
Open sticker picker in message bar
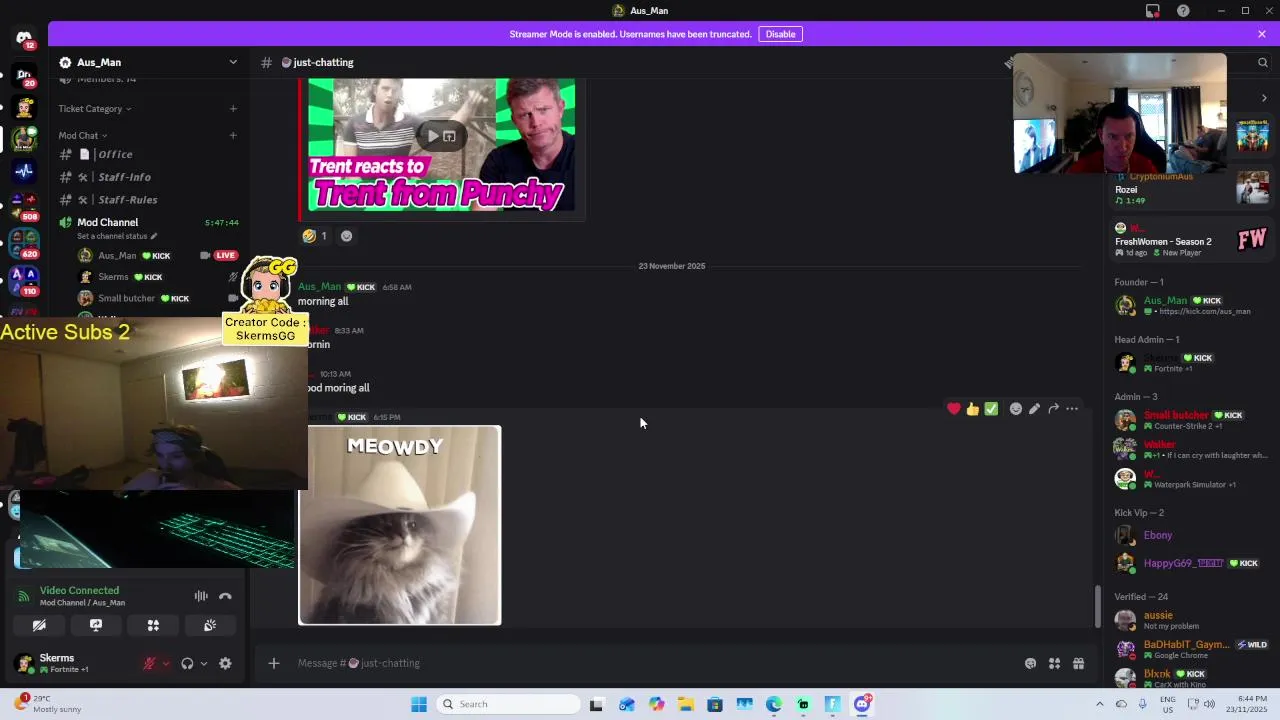coord(1030,663)
